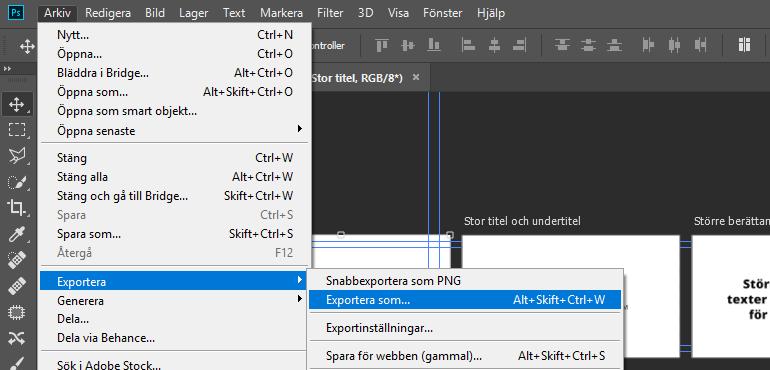Open the Visa menu
The width and height of the screenshot is (770, 370).
click(398, 13)
